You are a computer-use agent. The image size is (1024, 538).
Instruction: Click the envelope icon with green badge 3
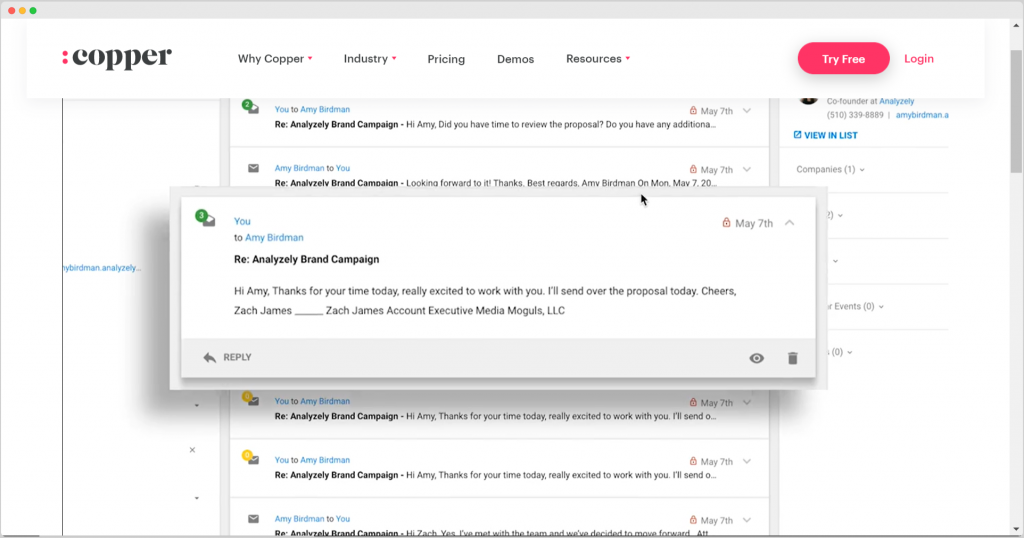click(x=206, y=218)
